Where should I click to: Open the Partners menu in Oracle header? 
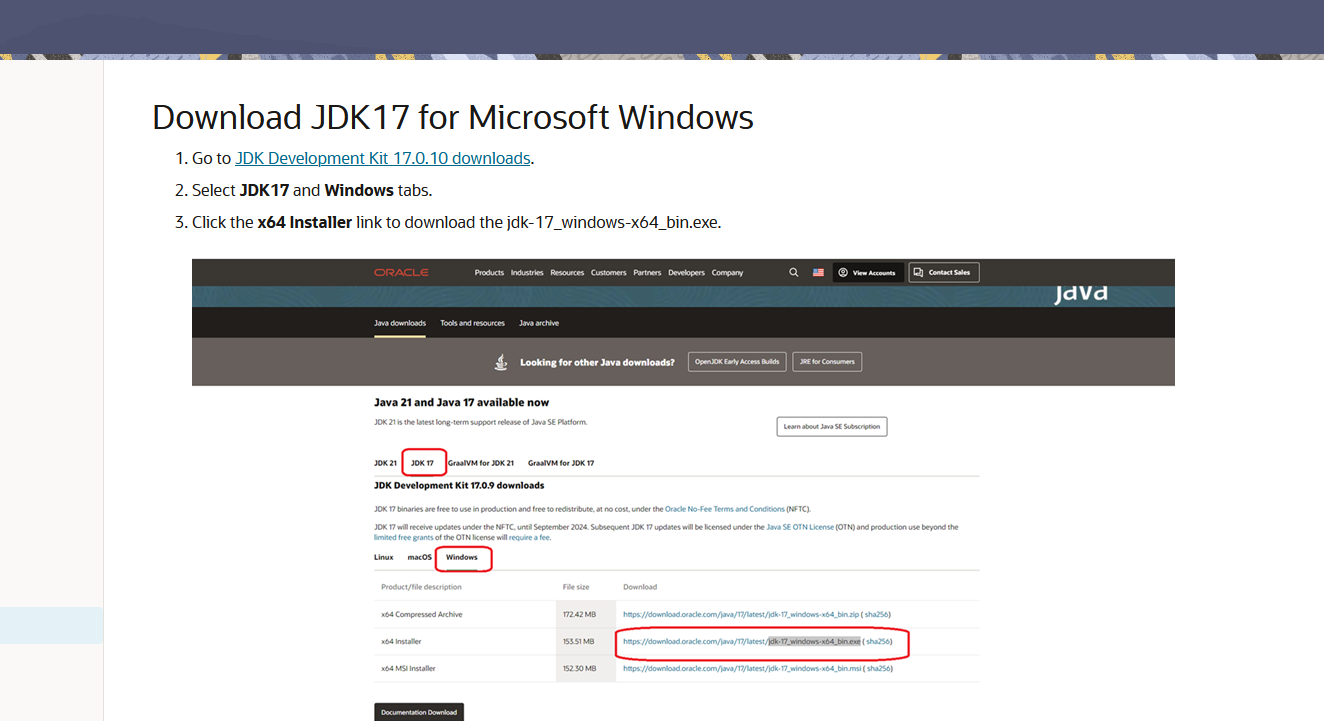tap(648, 272)
